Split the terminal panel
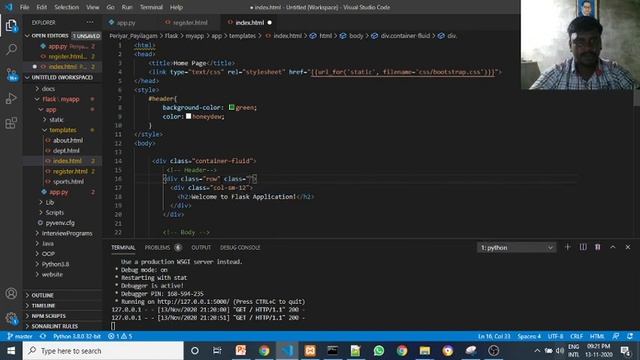 pyautogui.click(x=583, y=247)
